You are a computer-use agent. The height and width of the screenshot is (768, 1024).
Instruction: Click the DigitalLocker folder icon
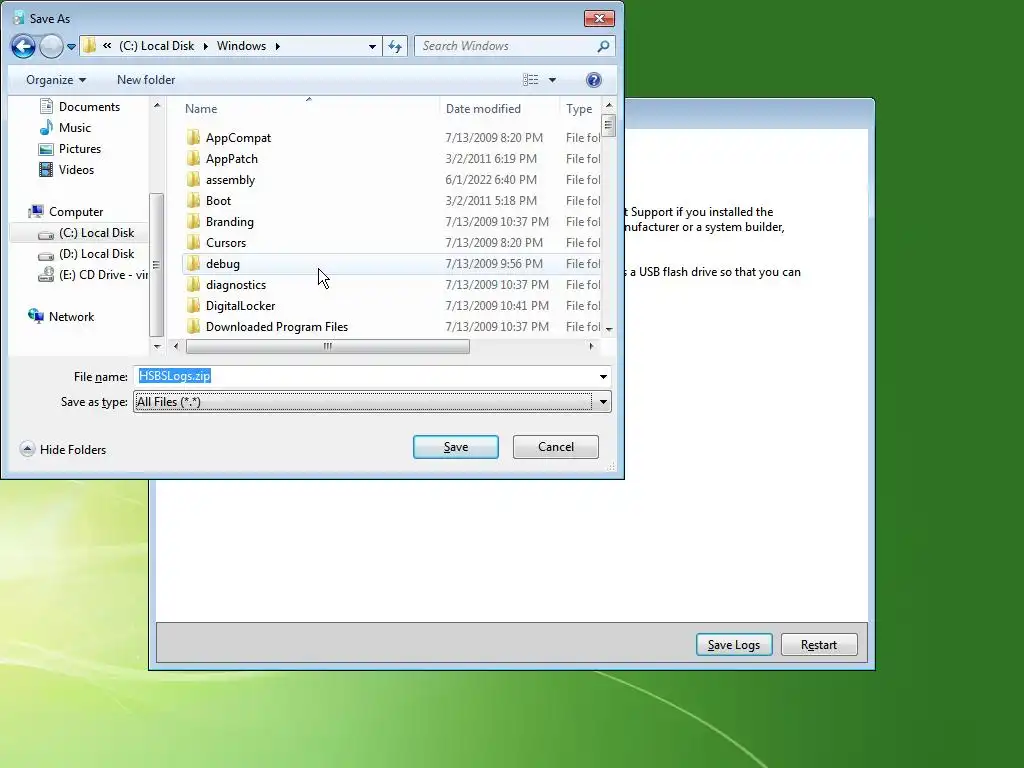[x=193, y=305]
